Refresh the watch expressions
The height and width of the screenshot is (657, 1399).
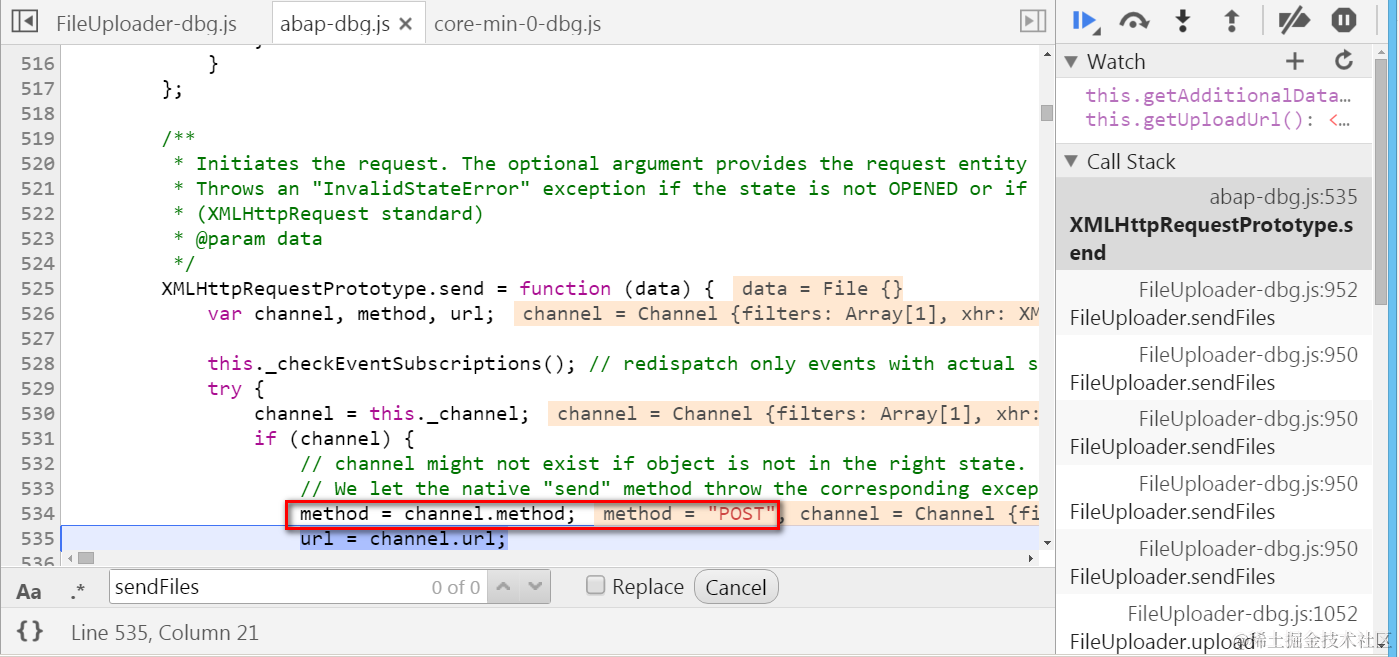1344,61
